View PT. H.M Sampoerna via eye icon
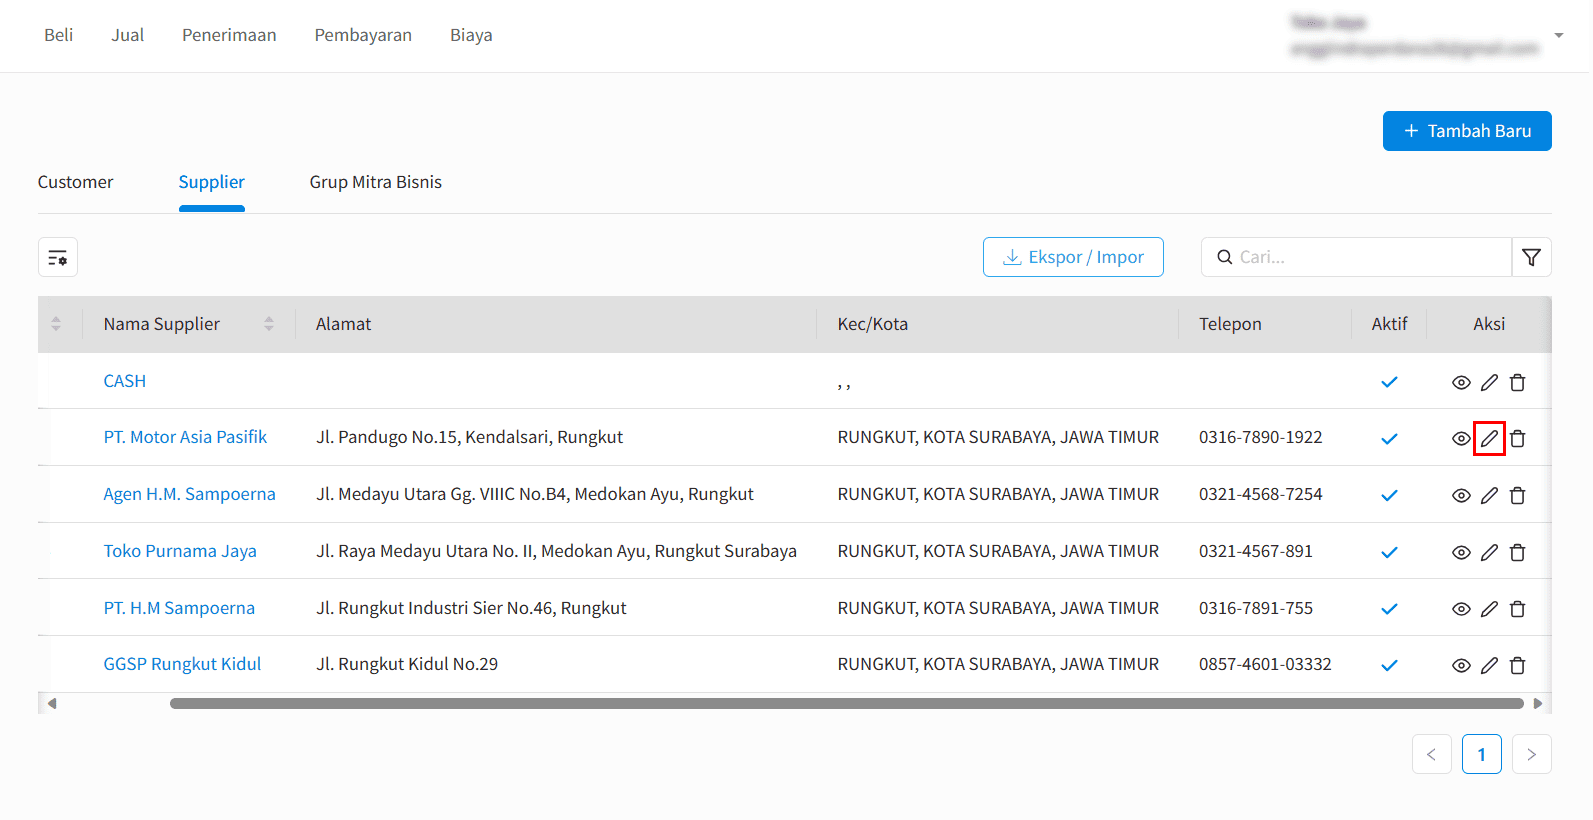The height and width of the screenshot is (820, 1593). [x=1461, y=608]
